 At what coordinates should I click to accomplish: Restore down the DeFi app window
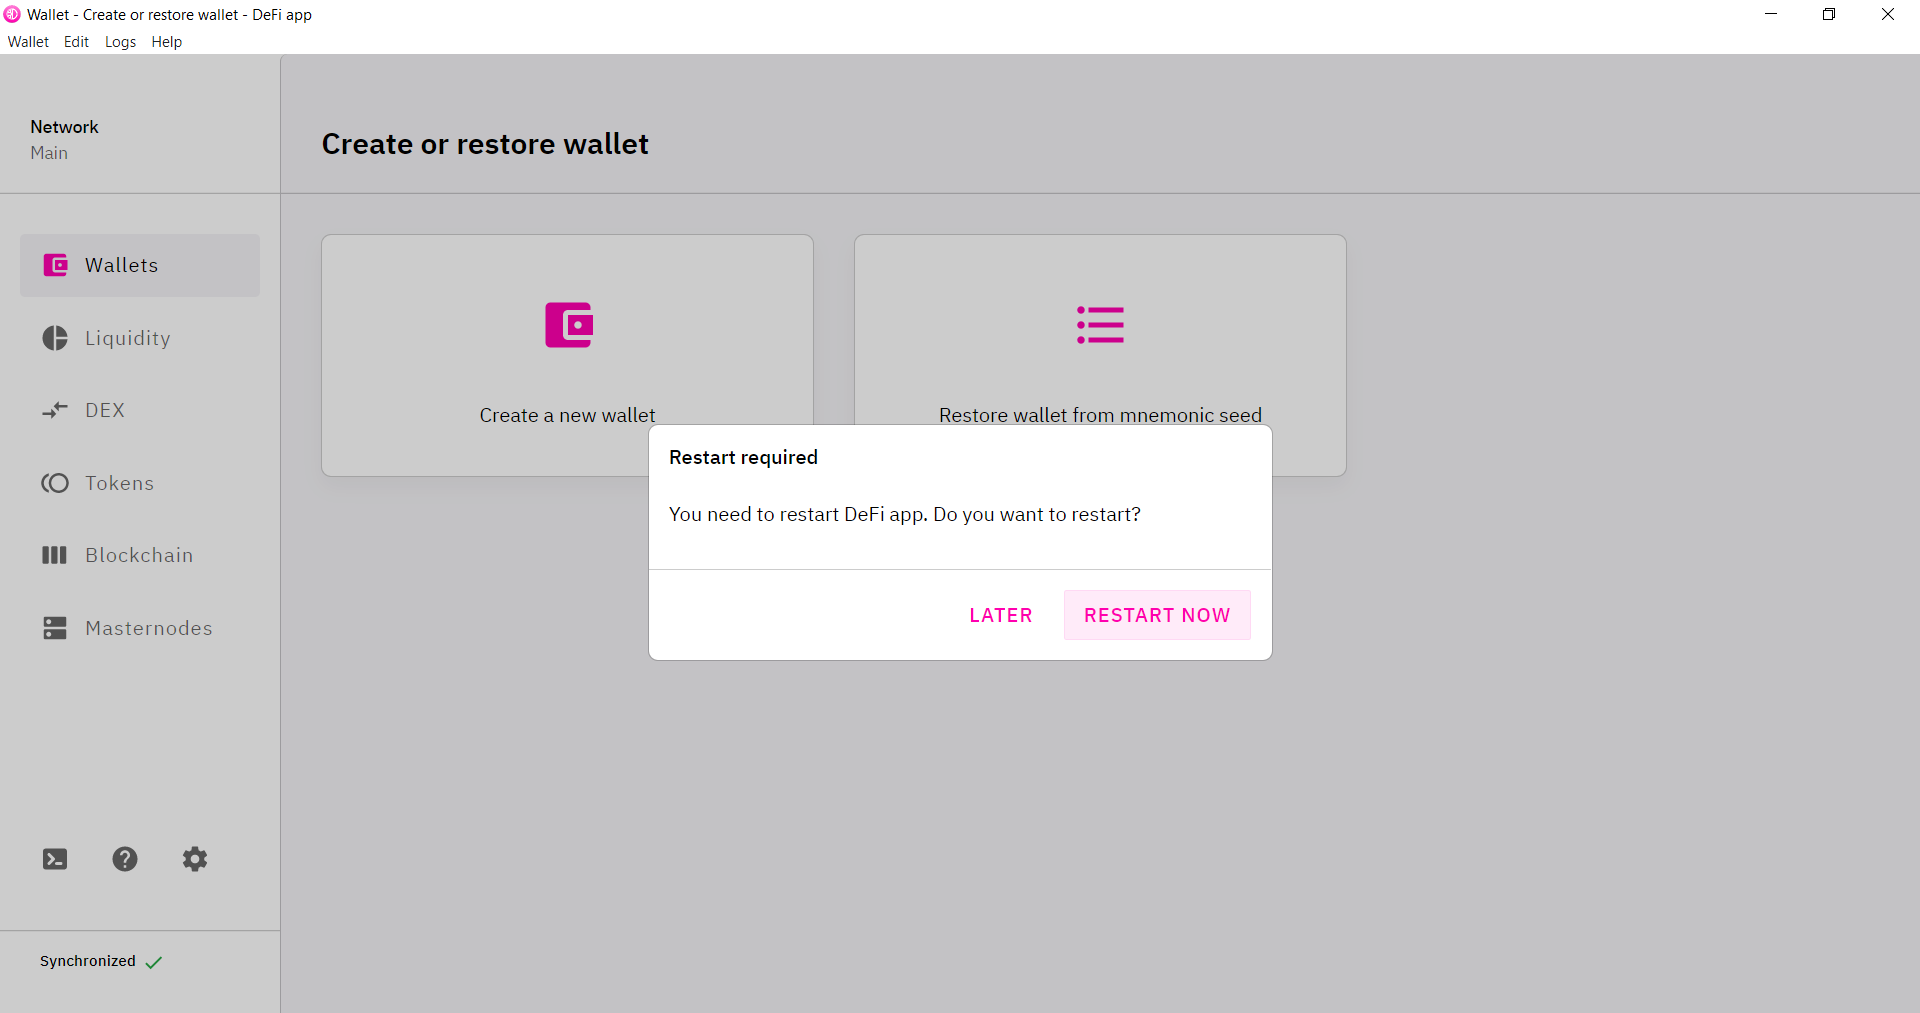click(x=1829, y=14)
